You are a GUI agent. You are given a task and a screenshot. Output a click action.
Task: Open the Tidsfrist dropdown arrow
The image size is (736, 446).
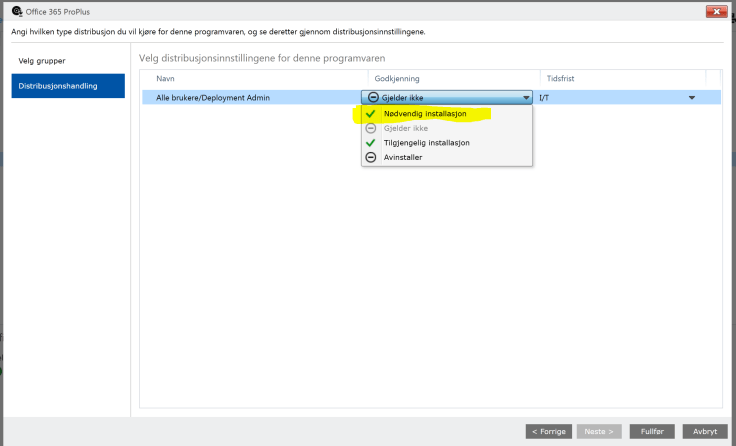tap(692, 98)
